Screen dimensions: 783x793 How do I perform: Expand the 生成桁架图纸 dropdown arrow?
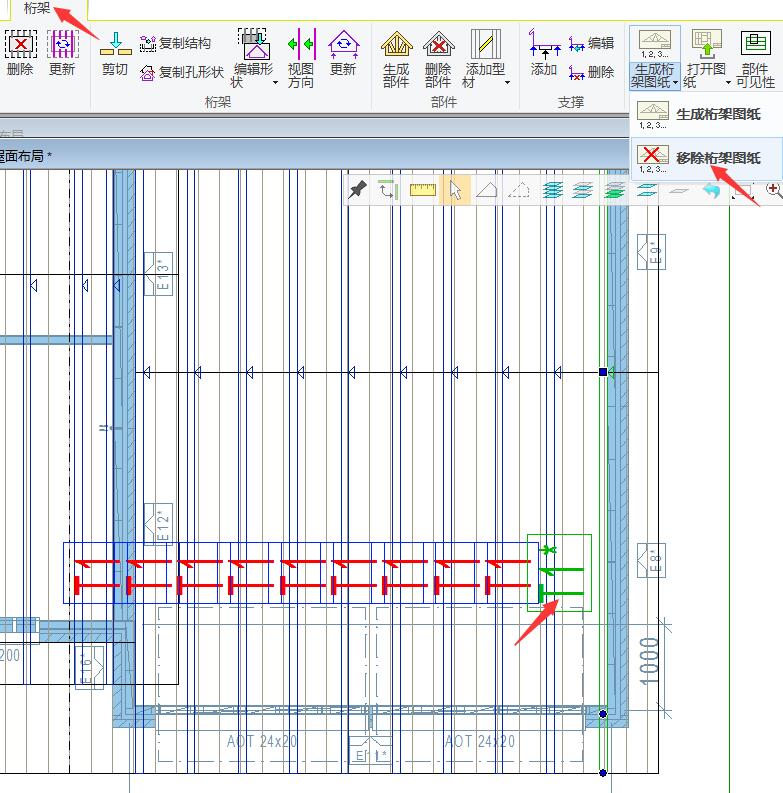pyautogui.click(x=675, y=82)
